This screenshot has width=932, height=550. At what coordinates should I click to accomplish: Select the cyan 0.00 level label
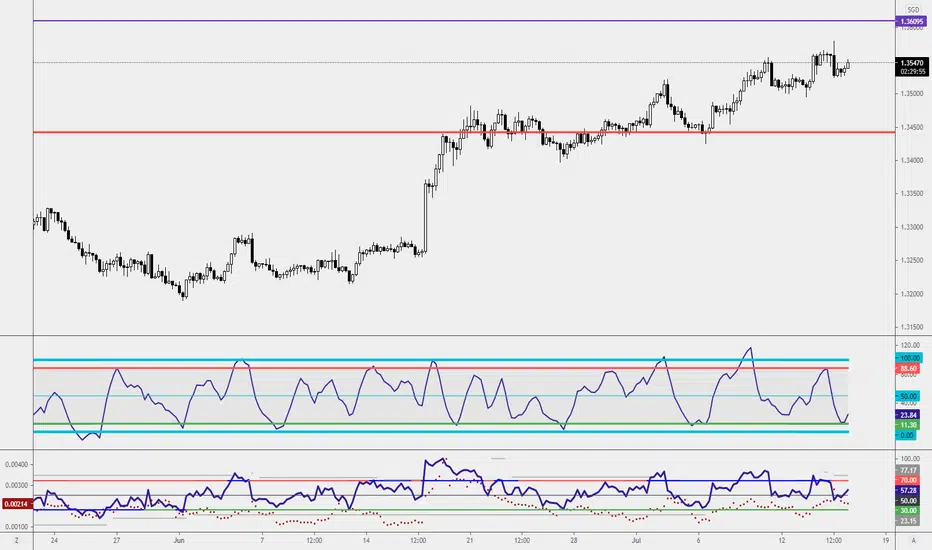coord(906,435)
